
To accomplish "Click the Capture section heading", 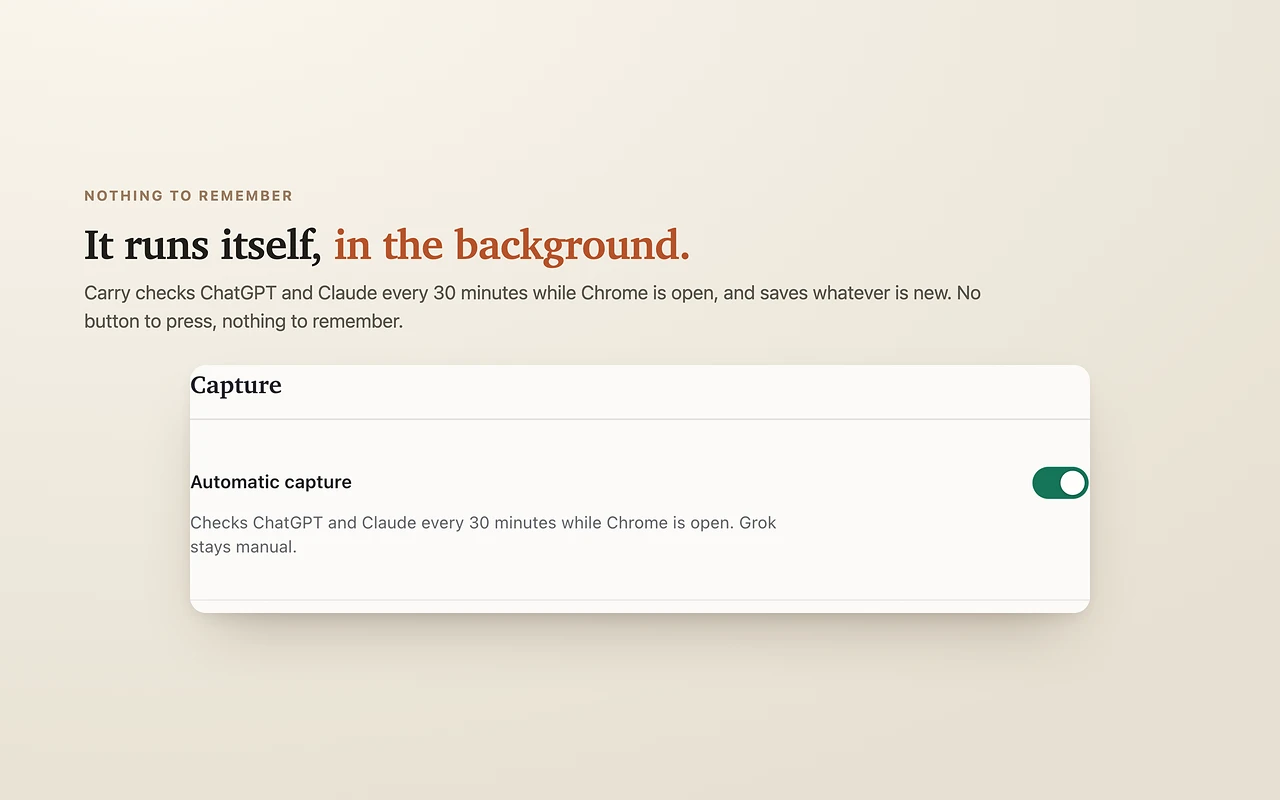I will [x=236, y=385].
